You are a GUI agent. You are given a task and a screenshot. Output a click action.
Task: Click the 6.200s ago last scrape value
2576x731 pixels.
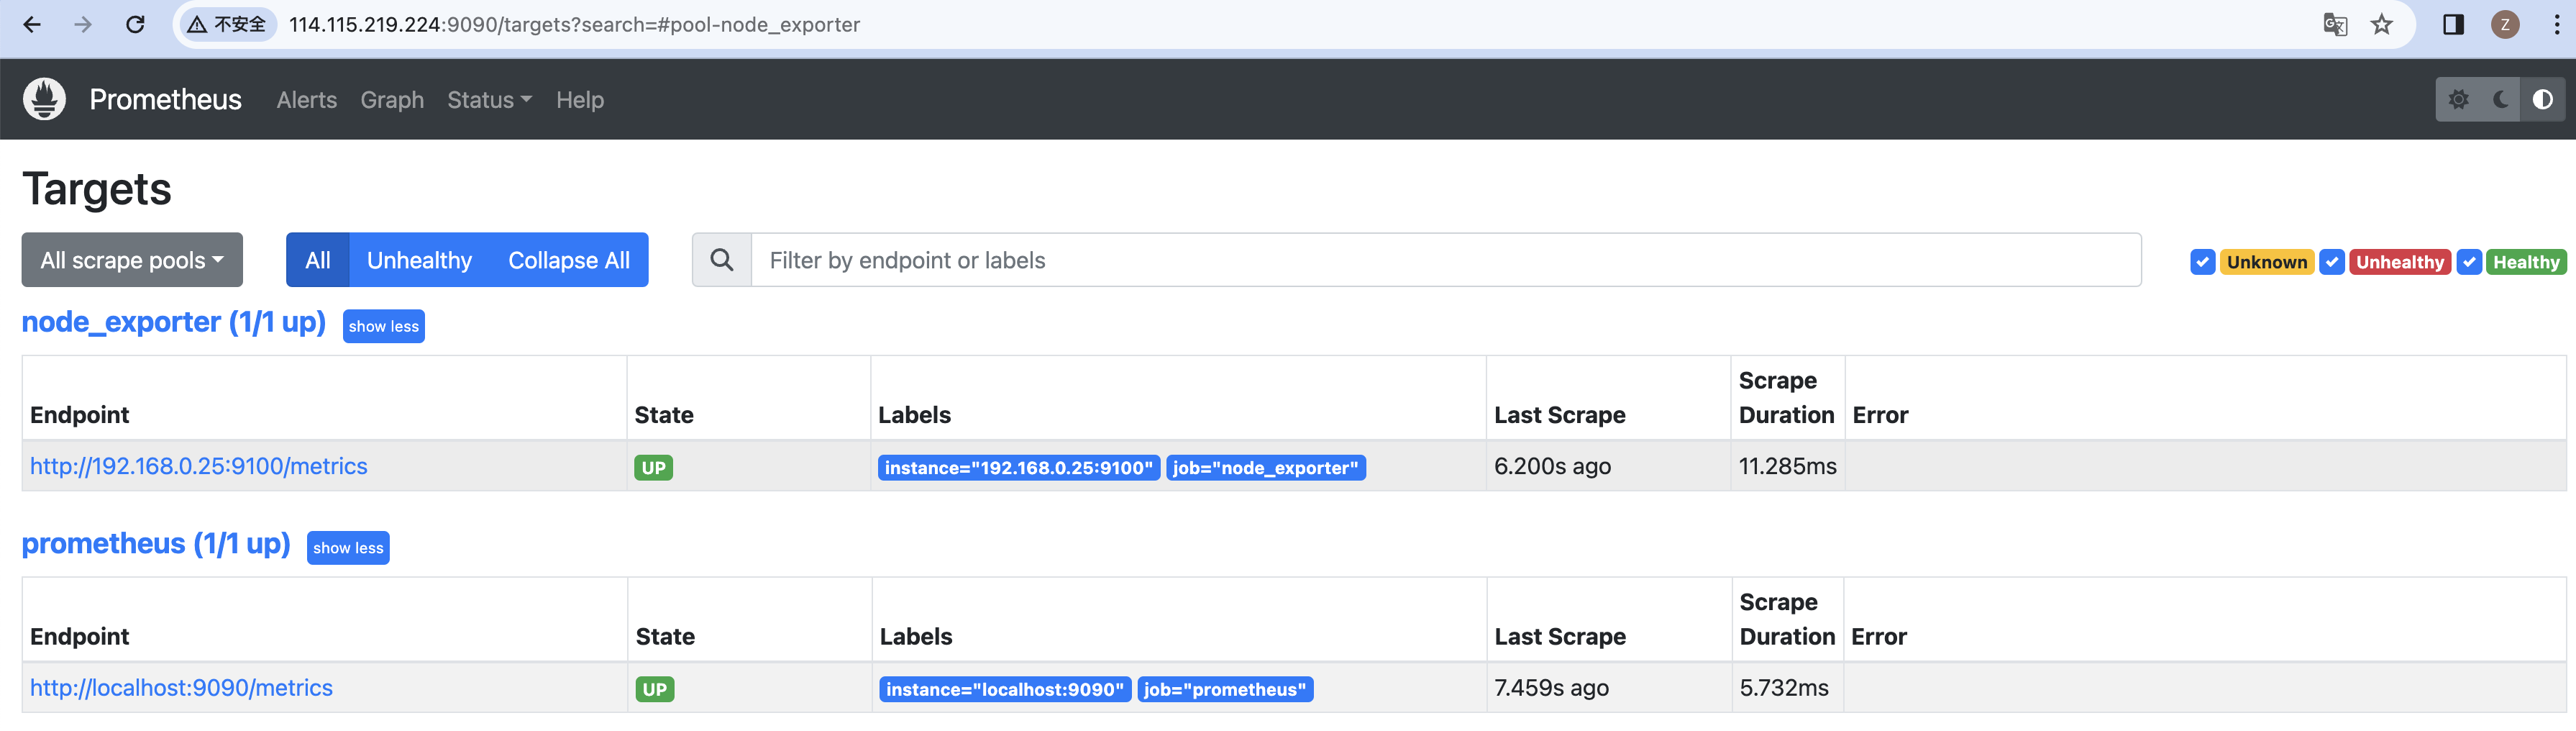tap(1552, 467)
